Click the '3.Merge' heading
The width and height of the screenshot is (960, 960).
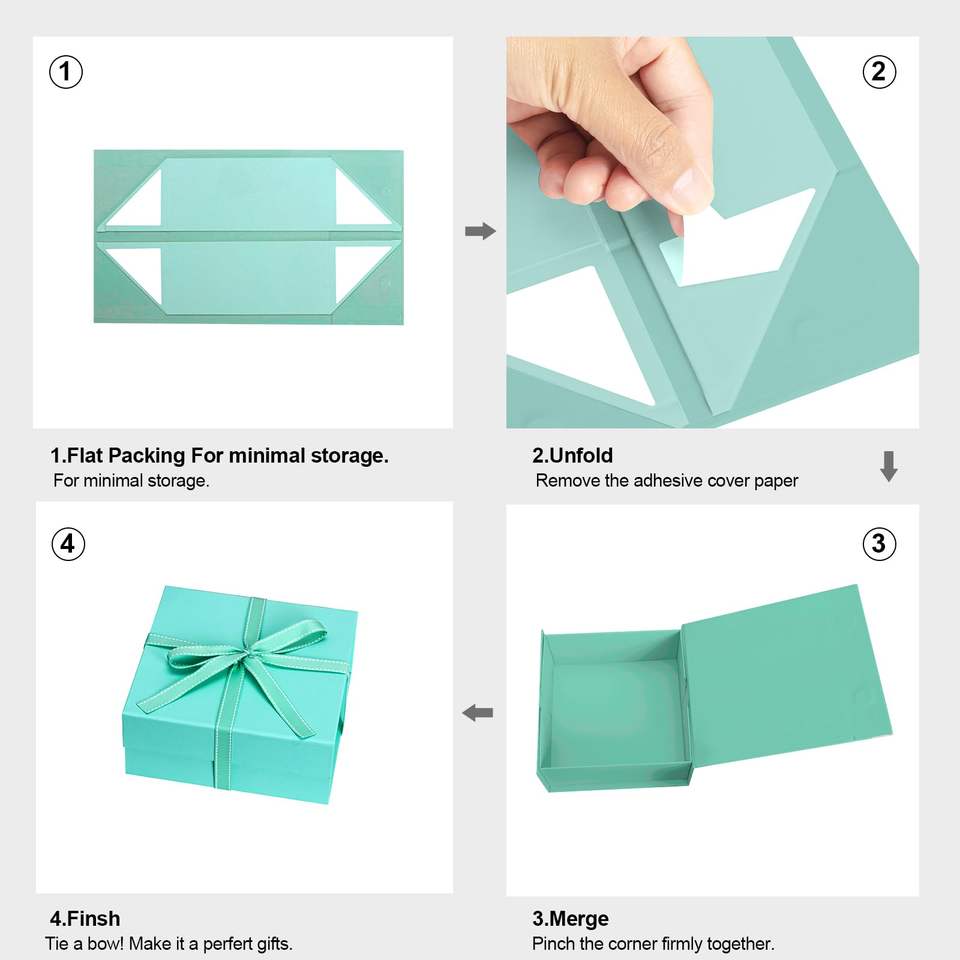tap(571, 919)
